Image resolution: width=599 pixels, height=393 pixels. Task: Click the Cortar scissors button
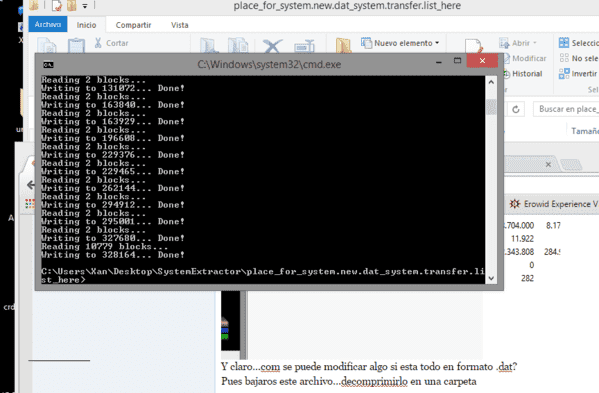coord(112,43)
